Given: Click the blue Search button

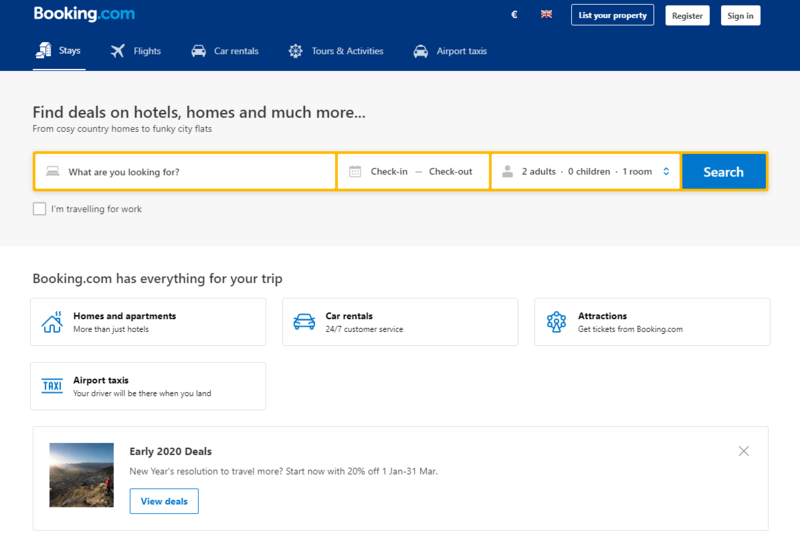Looking at the screenshot, I should click(x=723, y=171).
